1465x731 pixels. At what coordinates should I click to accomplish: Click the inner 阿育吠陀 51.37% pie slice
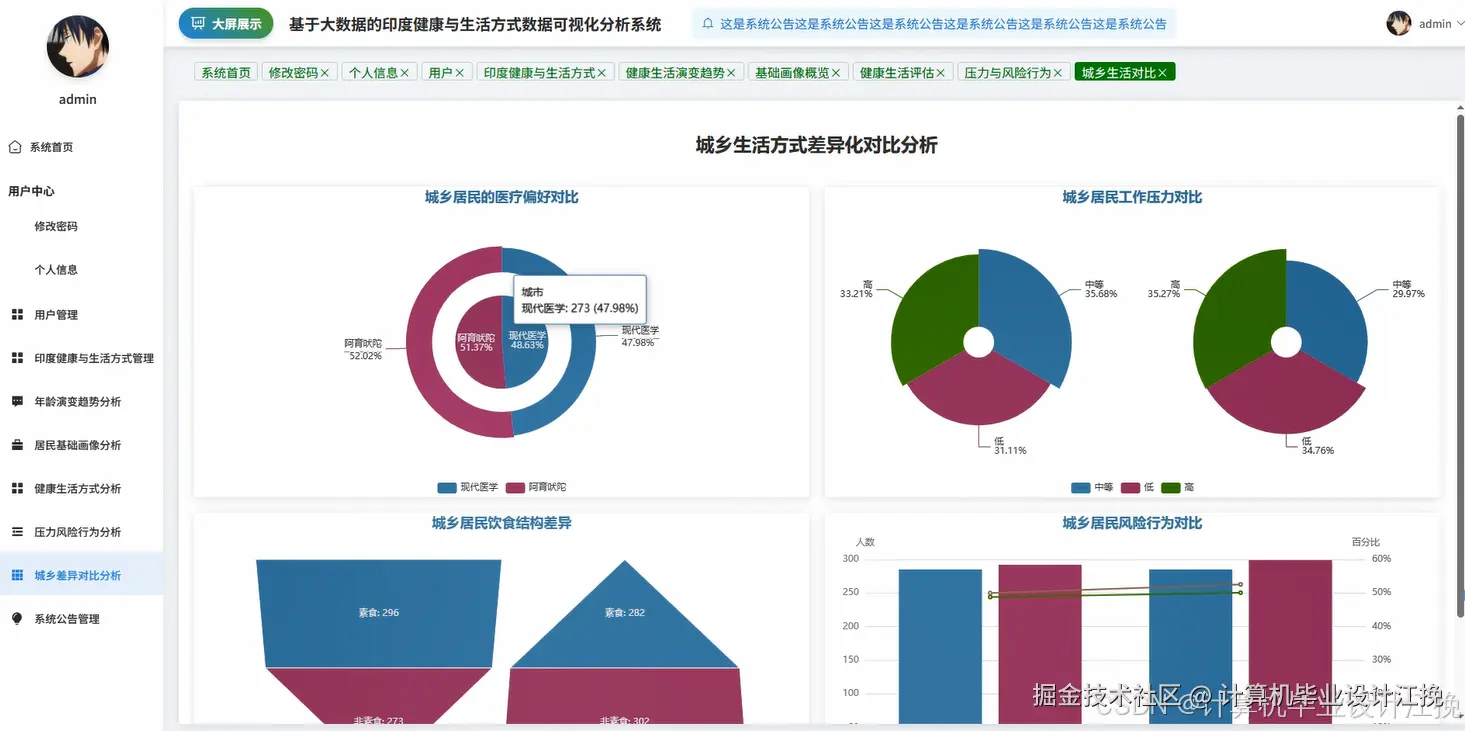tap(478, 342)
